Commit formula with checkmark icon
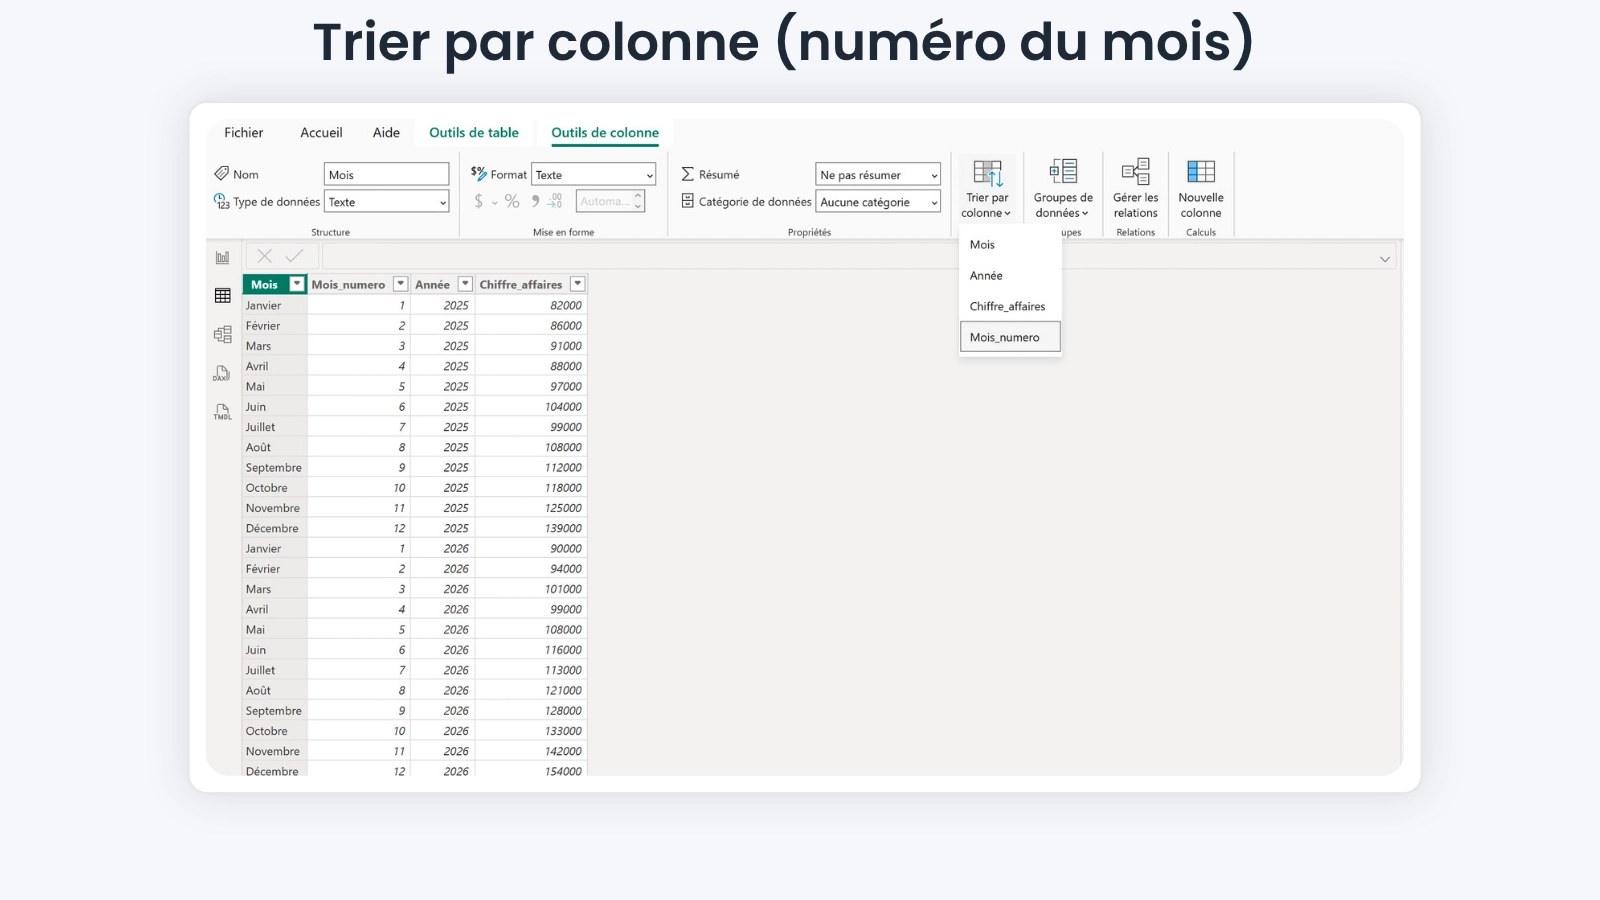The height and width of the screenshot is (900, 1600). 294,256
